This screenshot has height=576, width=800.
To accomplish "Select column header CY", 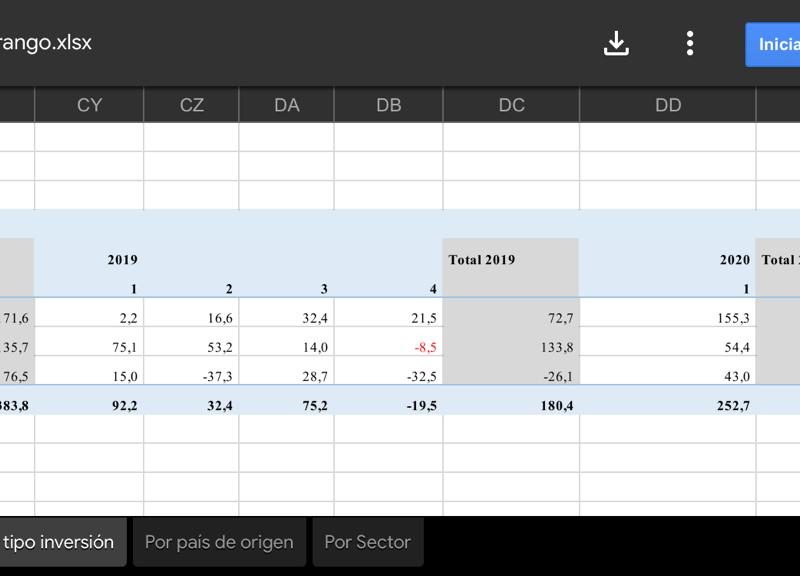I will 89,105.
